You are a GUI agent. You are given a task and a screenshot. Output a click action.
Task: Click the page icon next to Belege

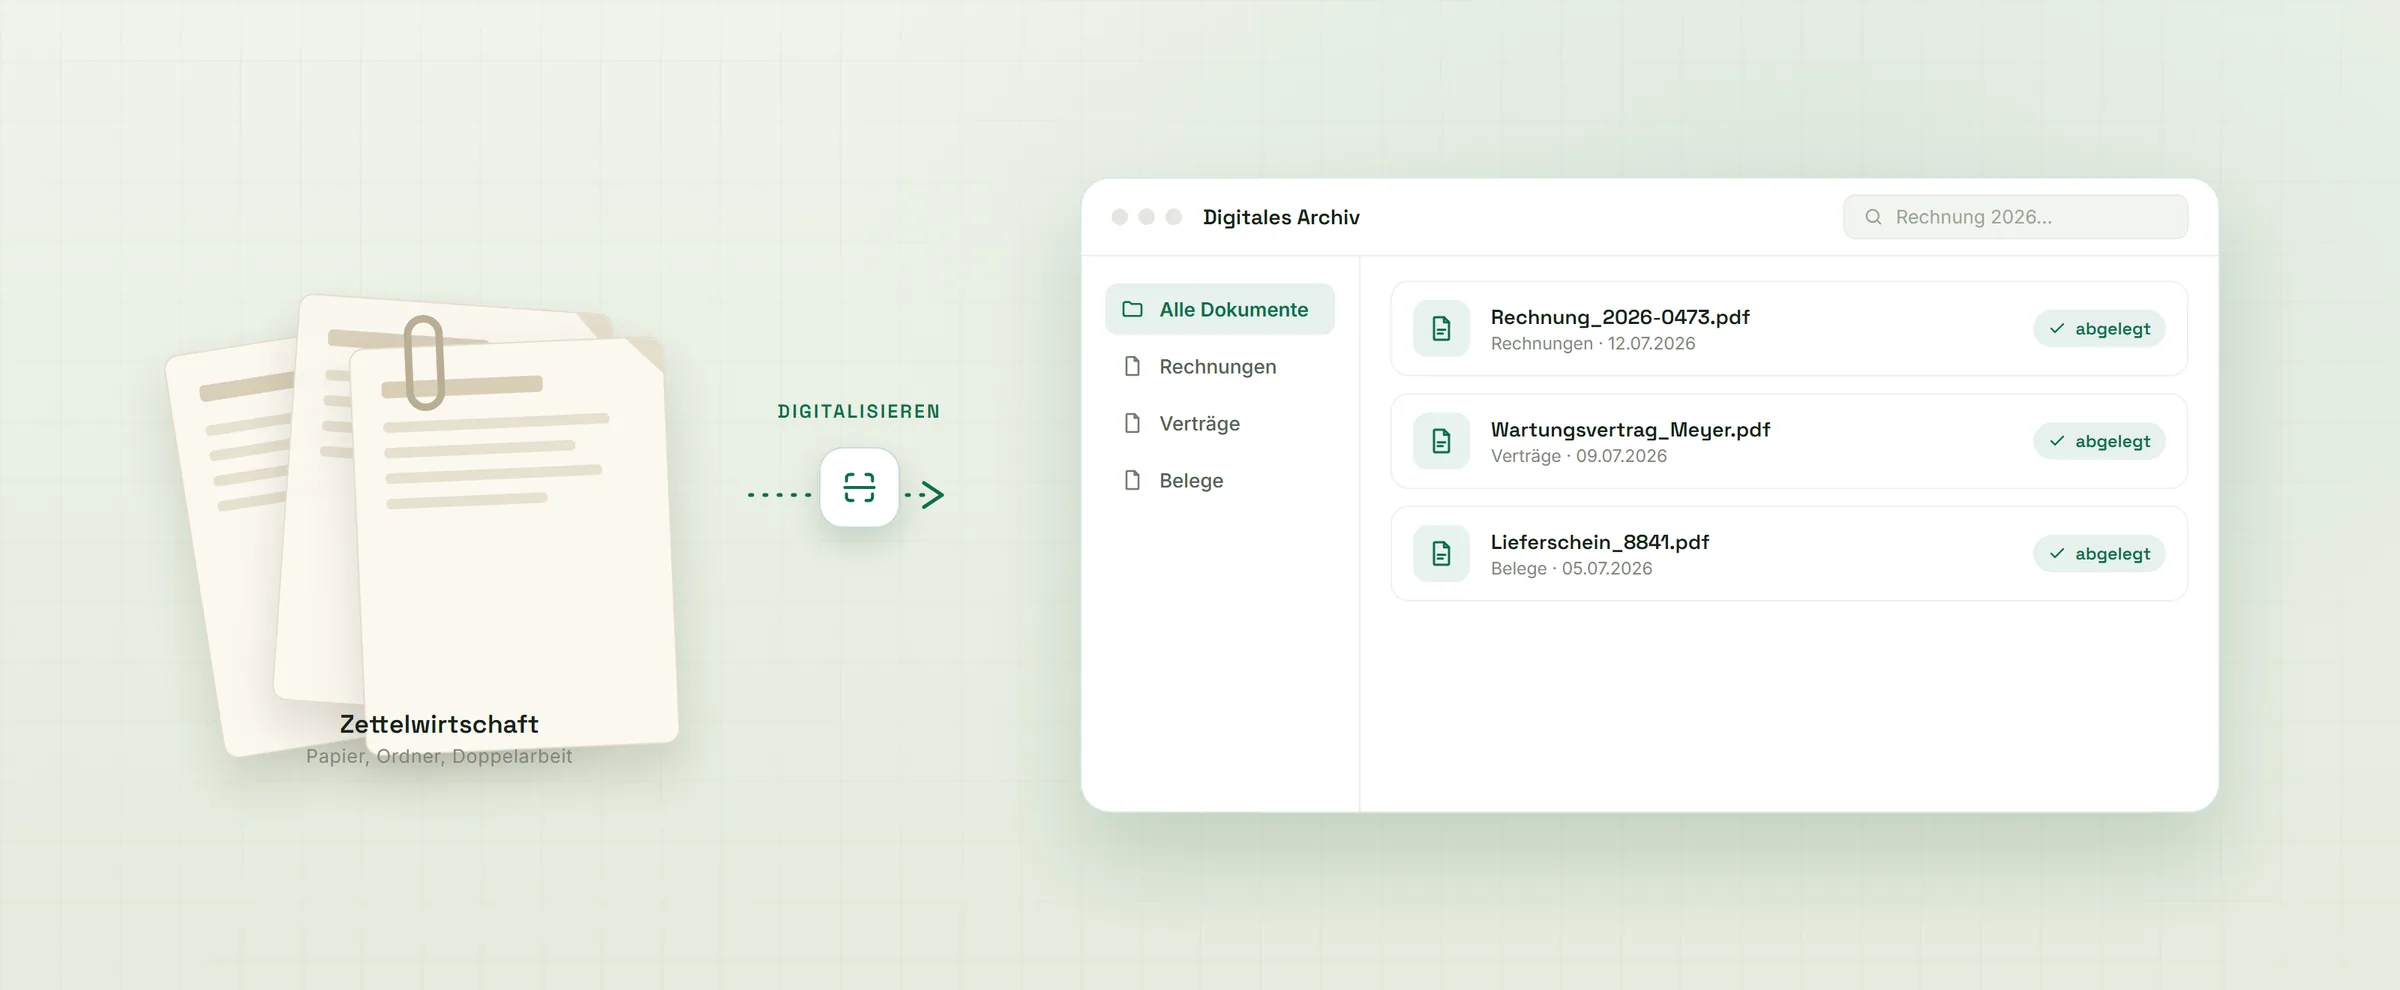coord(1132,480)
